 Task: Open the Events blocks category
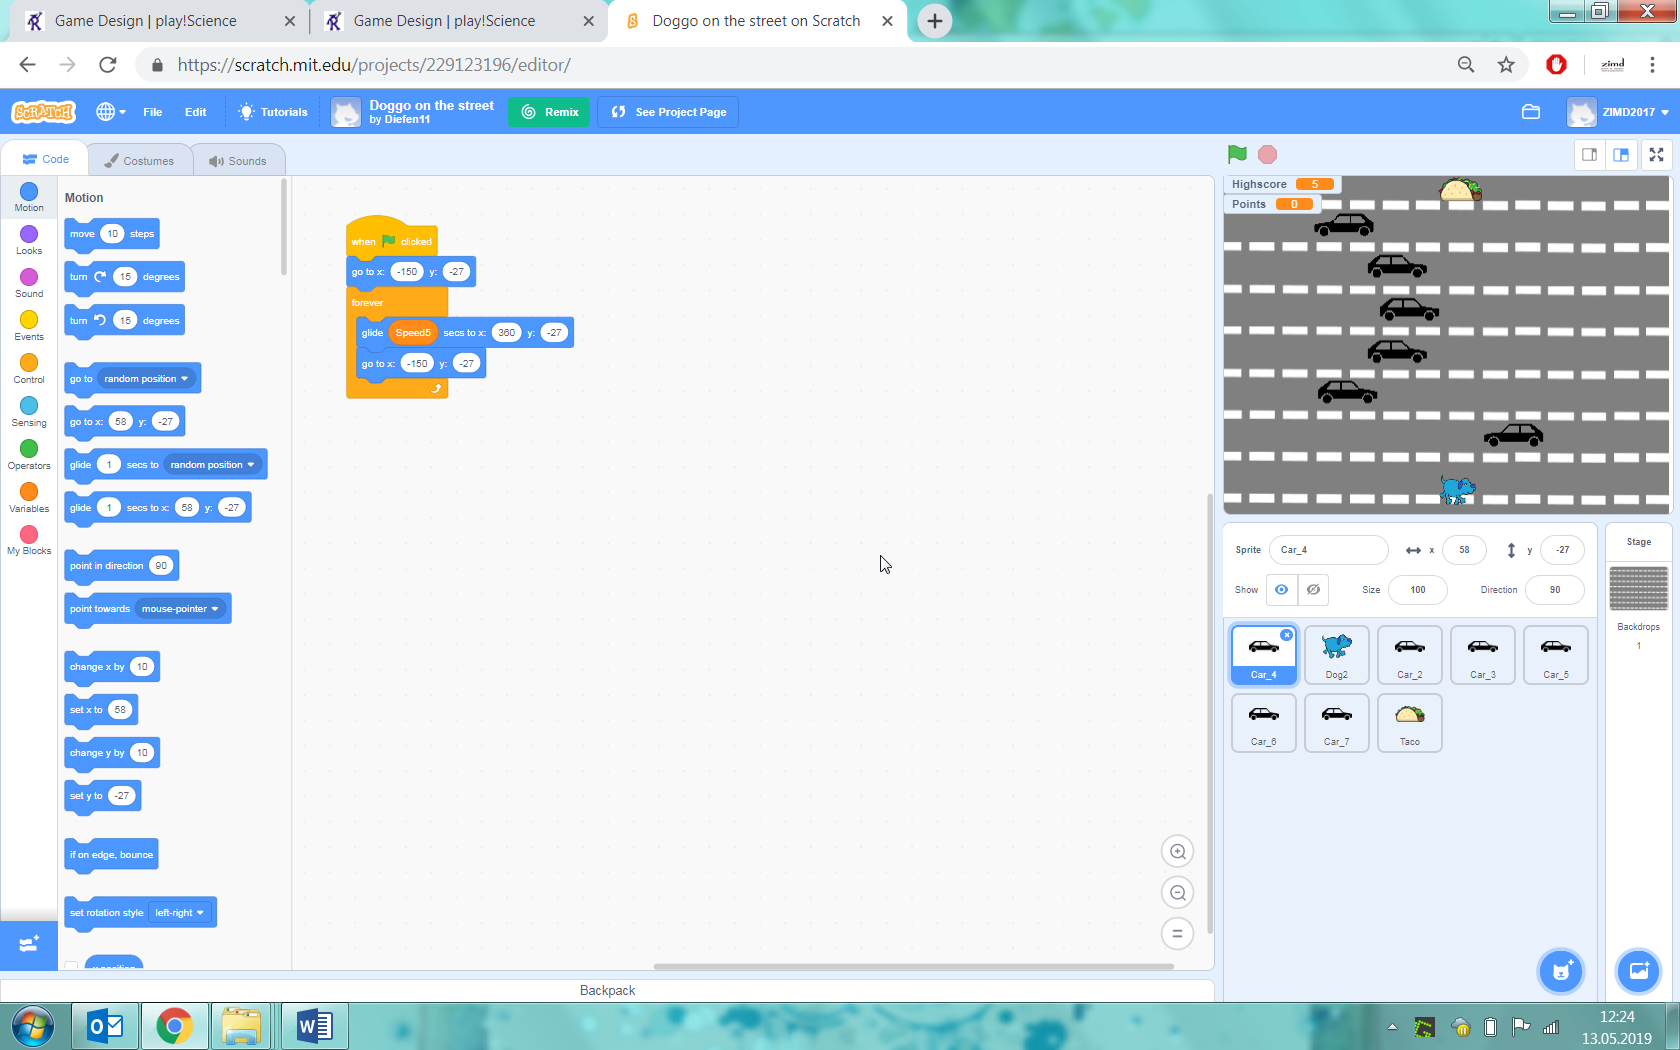coord(29,326)
